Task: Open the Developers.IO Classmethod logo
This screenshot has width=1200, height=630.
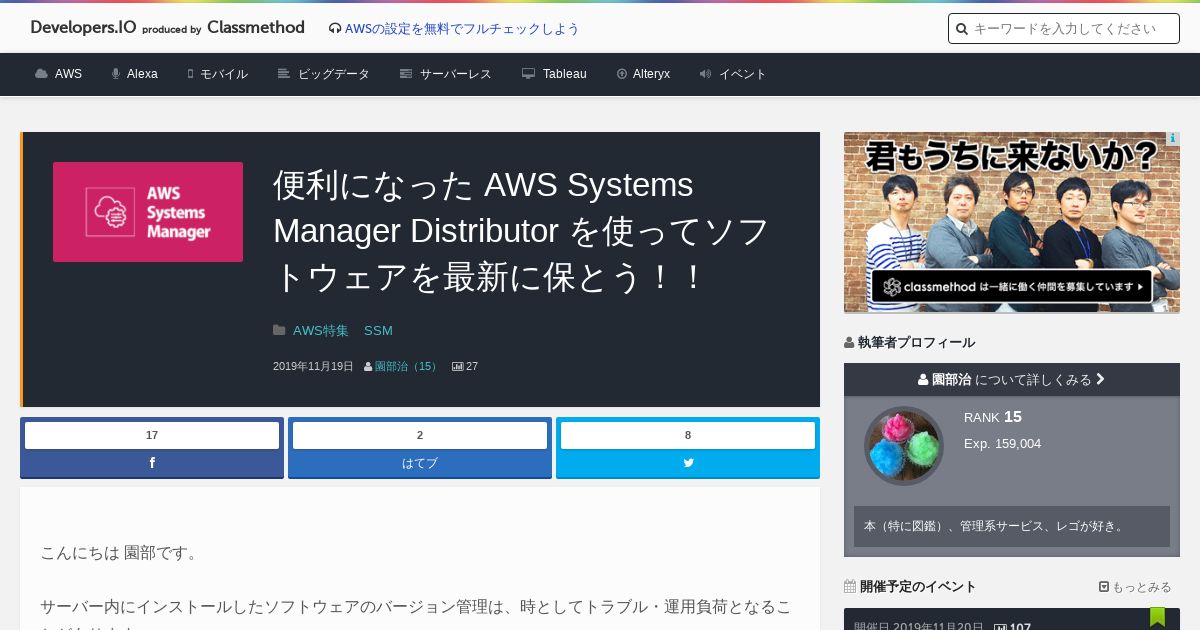Action: [x=168, y=28]
